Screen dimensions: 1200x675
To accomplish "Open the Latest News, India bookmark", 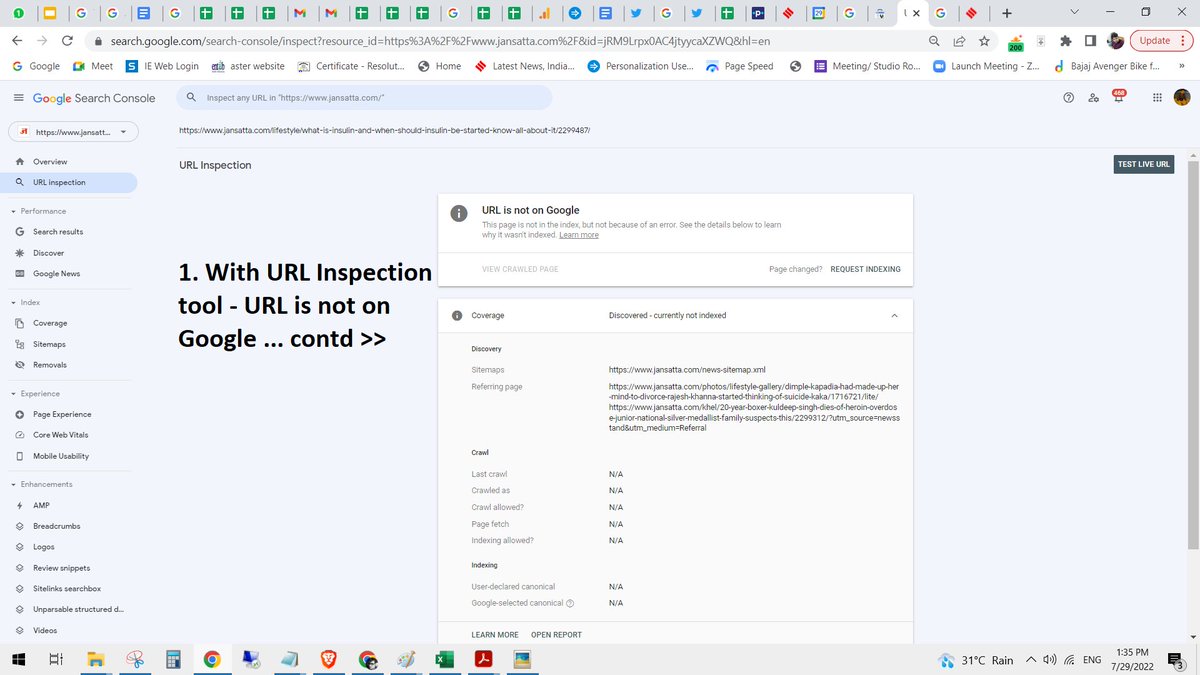I will click(x=523, y=66).
